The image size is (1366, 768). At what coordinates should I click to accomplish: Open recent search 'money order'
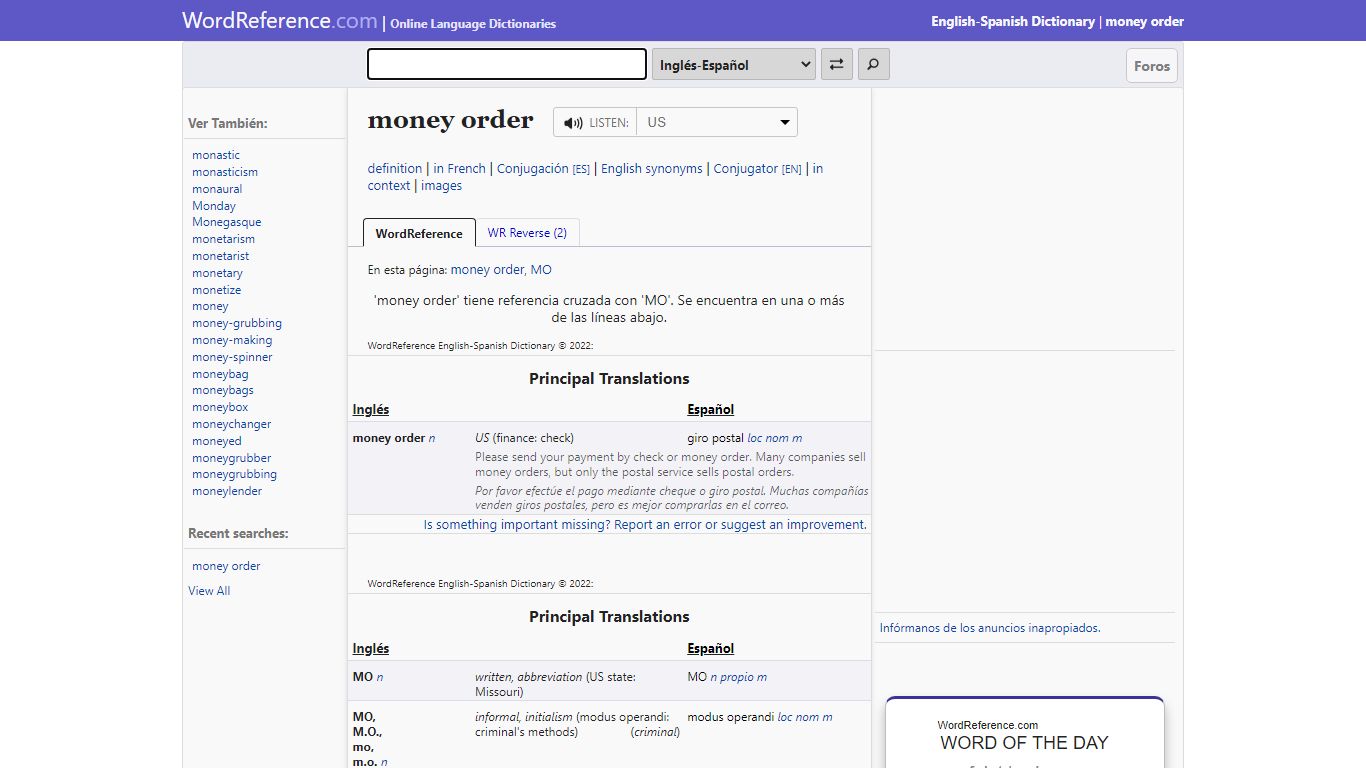coord(226,566)
